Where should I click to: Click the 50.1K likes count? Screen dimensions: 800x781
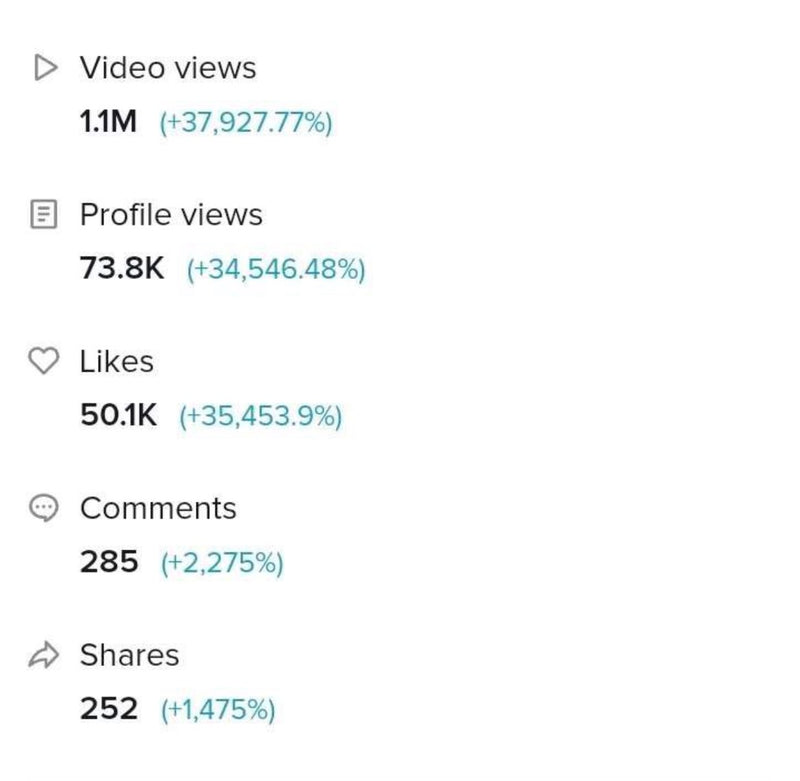[118, 416]
